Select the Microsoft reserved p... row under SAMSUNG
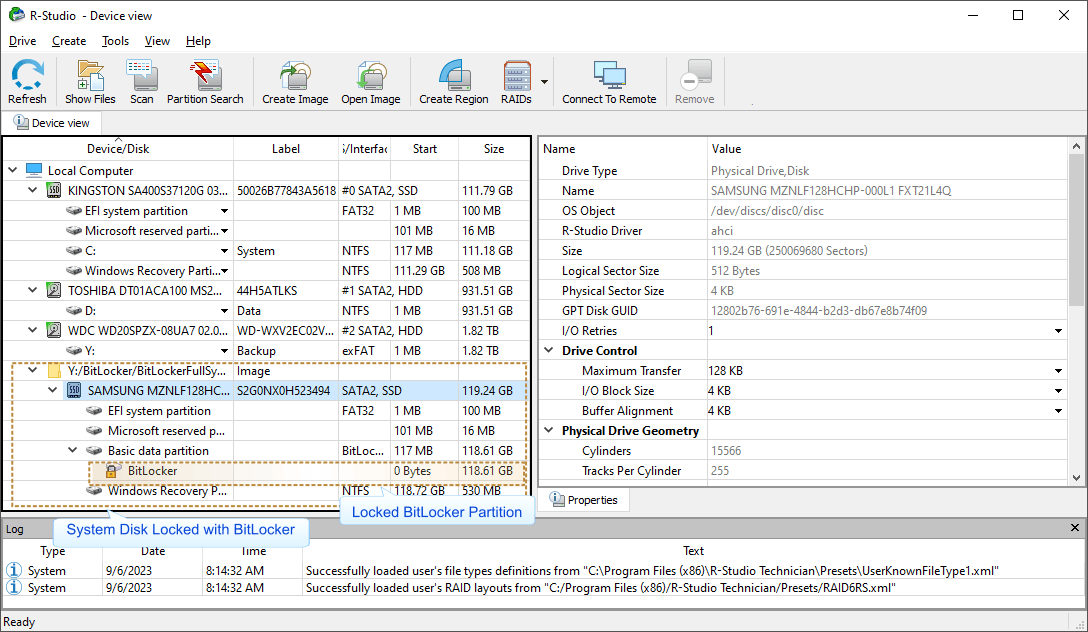Screen dimensions: 1088x632 (267, 431)
